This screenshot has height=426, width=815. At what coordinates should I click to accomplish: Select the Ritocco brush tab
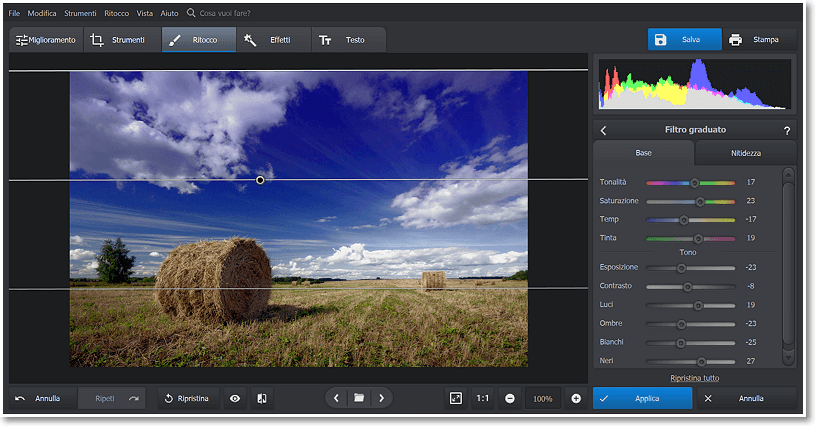199,40
